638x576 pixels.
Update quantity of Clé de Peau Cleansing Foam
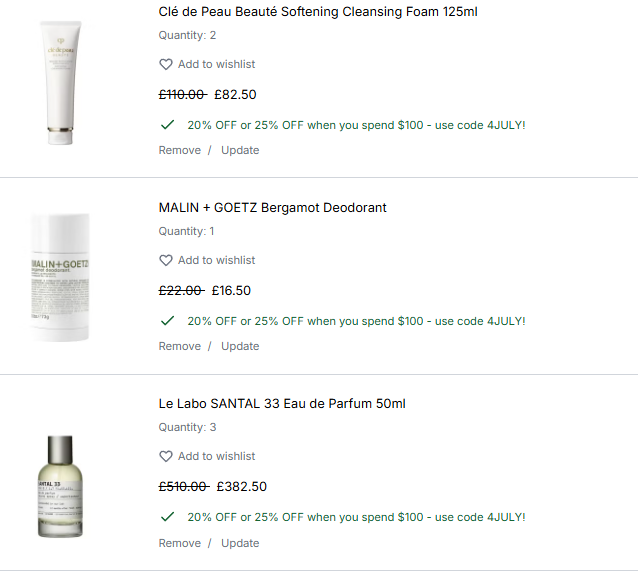pos(240,150)
